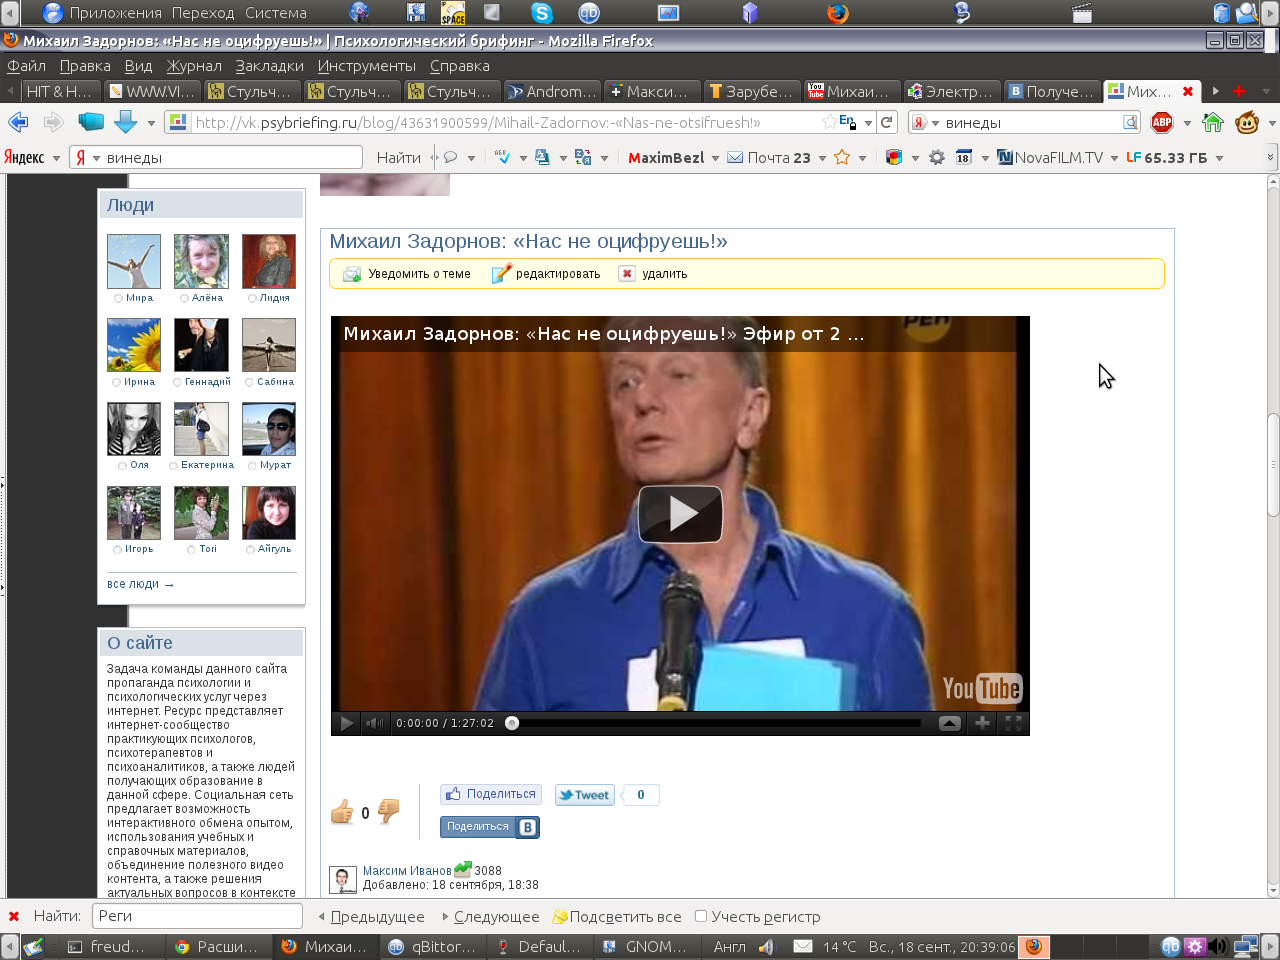Click the Adblock Plus ABP icon
Screen dimensions: 1280x960
1161,122
